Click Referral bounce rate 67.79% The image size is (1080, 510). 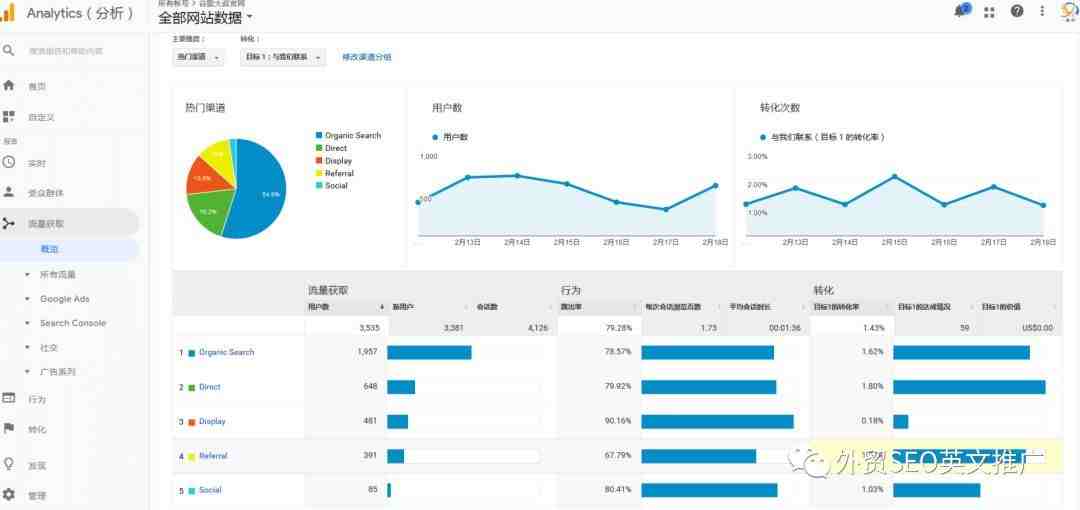pyautogui.click(x=618, y=456)
